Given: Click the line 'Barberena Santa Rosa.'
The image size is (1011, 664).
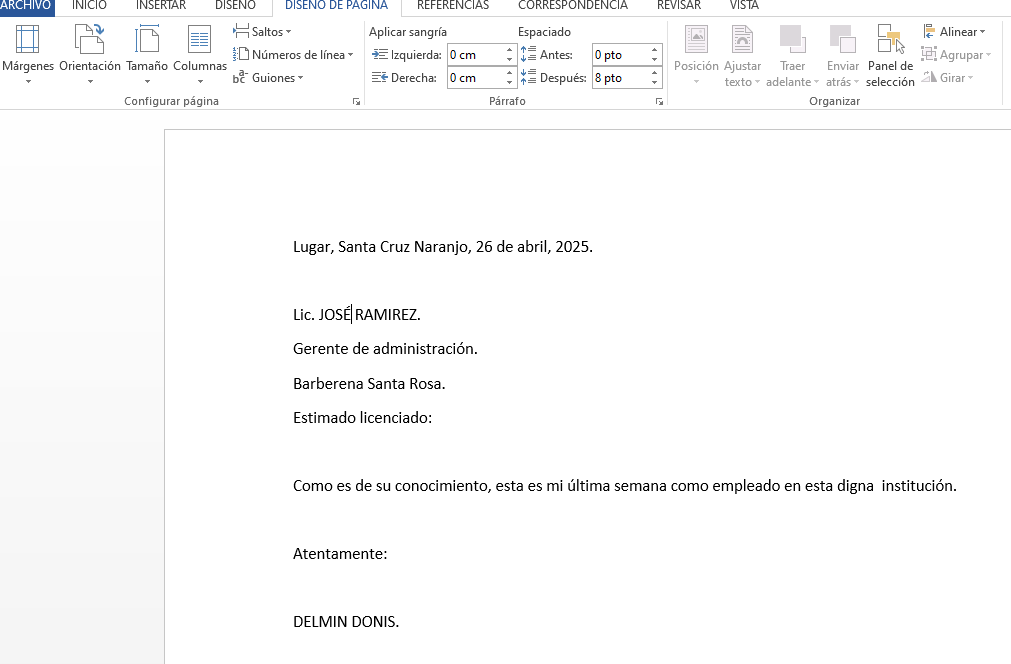Looking at the screenshot, I should [x=369, y=384].
